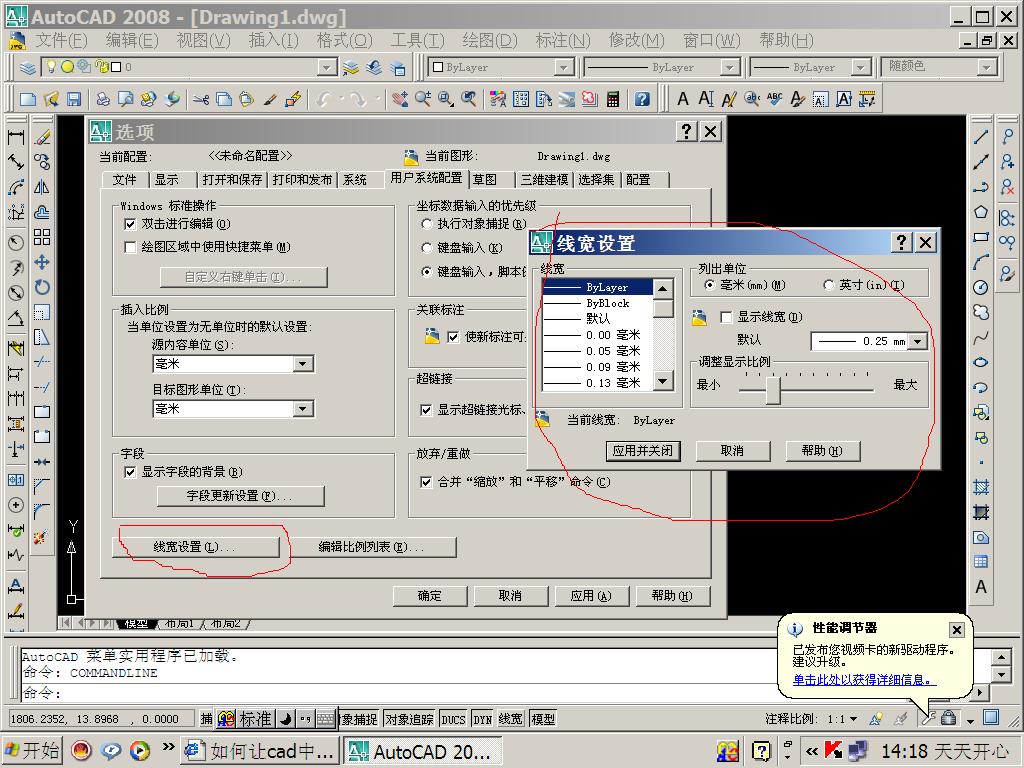Click the Table tool icon
The width and height of the screenshot is (1024, 768).
coord(981,562)
